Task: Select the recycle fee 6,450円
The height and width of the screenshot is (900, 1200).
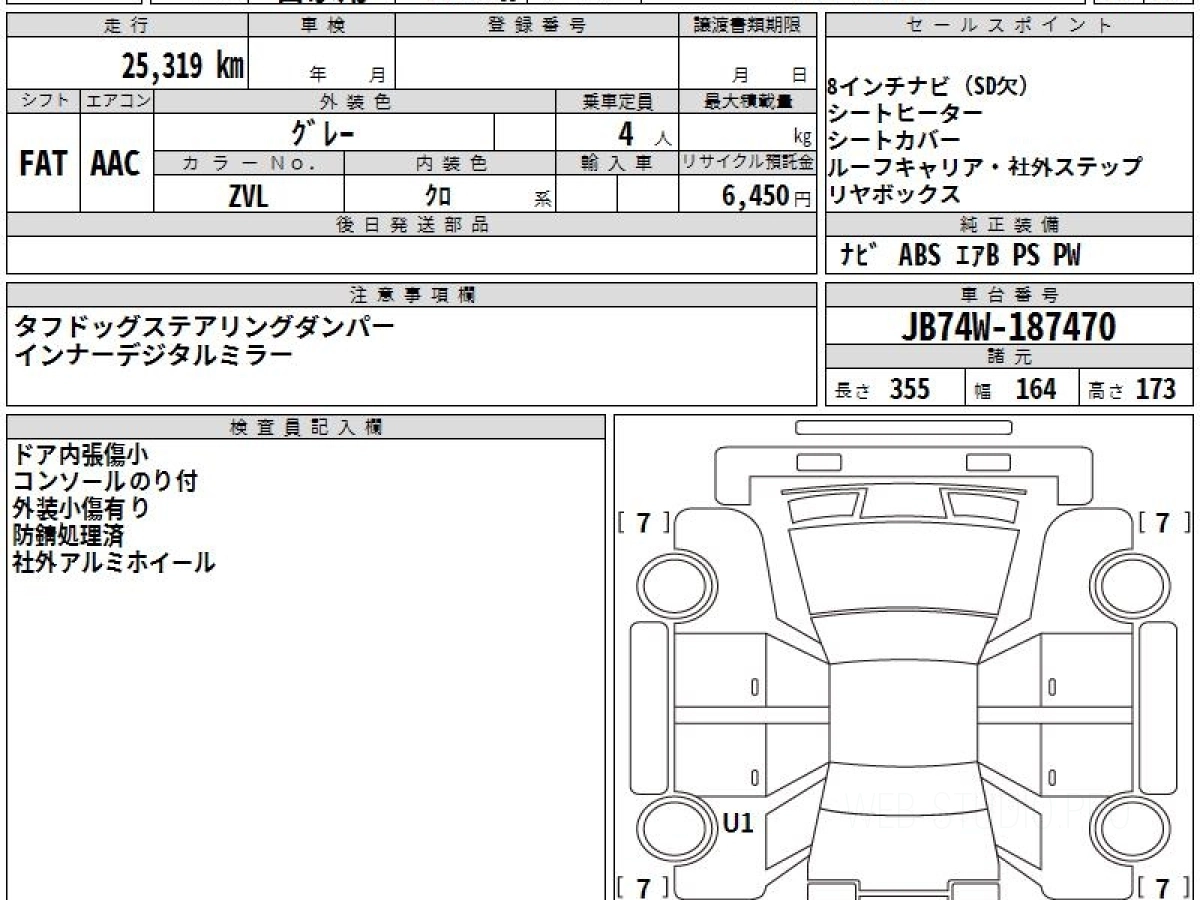Action: pos(766,196)
